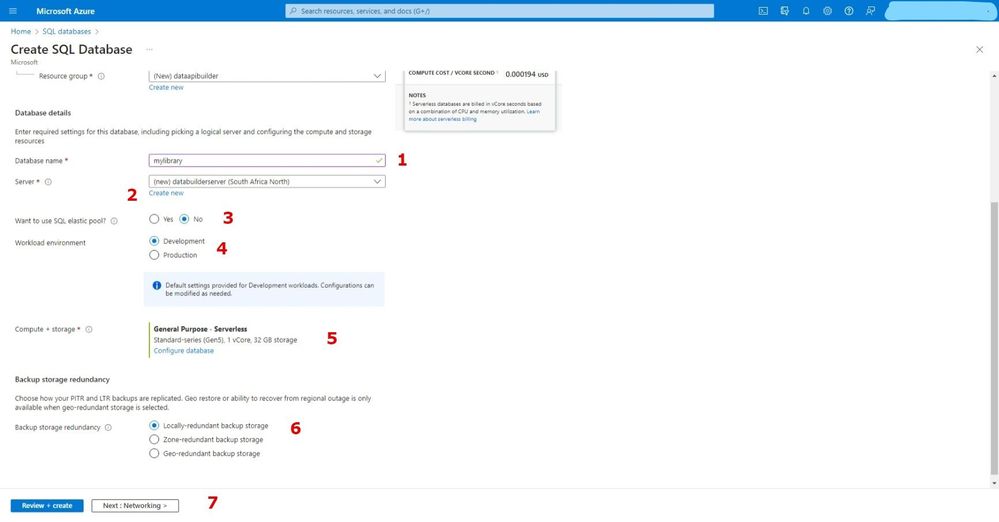Click Next: Networking button

[135, 505]
